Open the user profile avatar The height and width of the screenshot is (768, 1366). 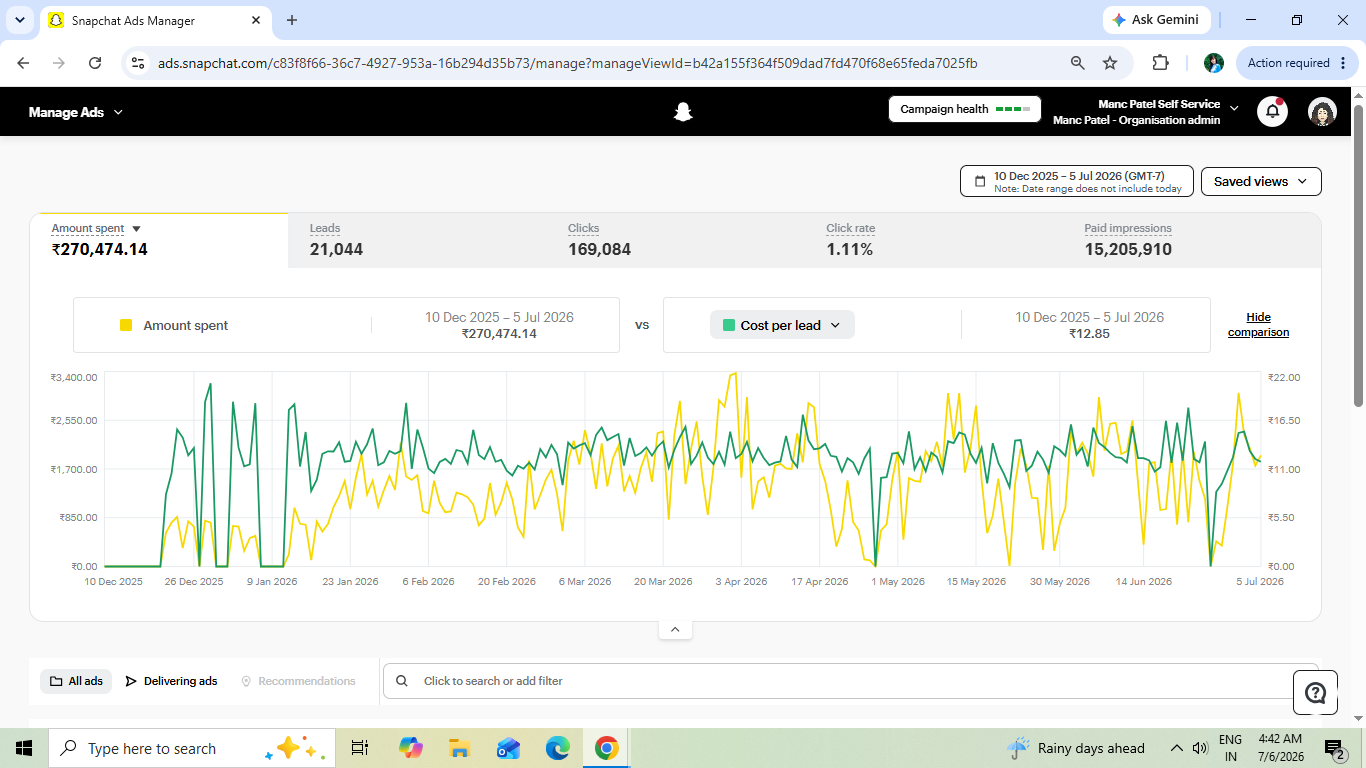pyautogui.click(x=1322, y=111)
